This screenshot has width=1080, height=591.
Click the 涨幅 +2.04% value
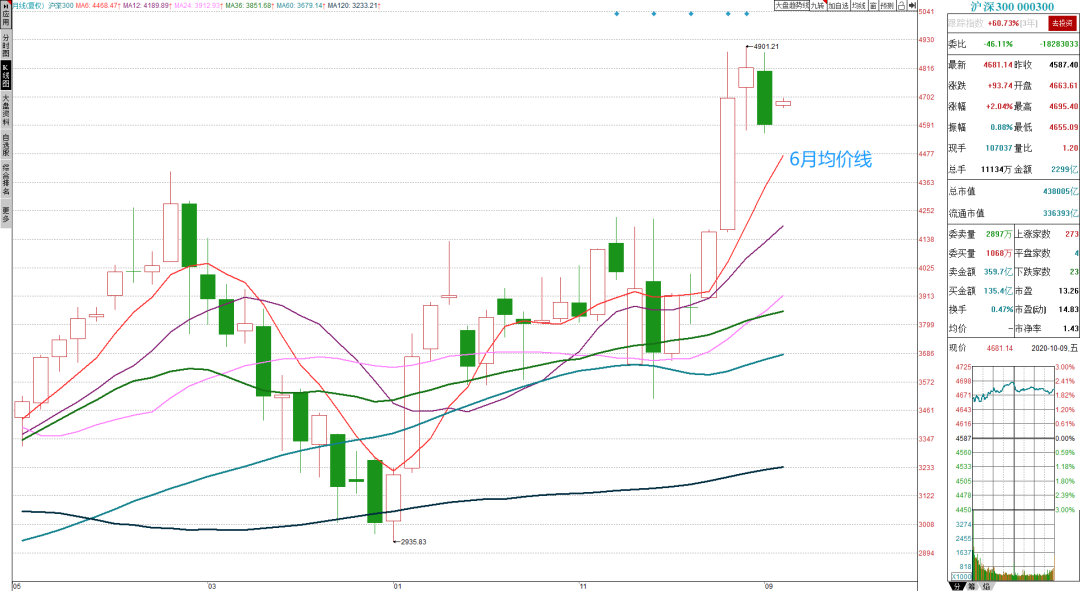point(999,106)
